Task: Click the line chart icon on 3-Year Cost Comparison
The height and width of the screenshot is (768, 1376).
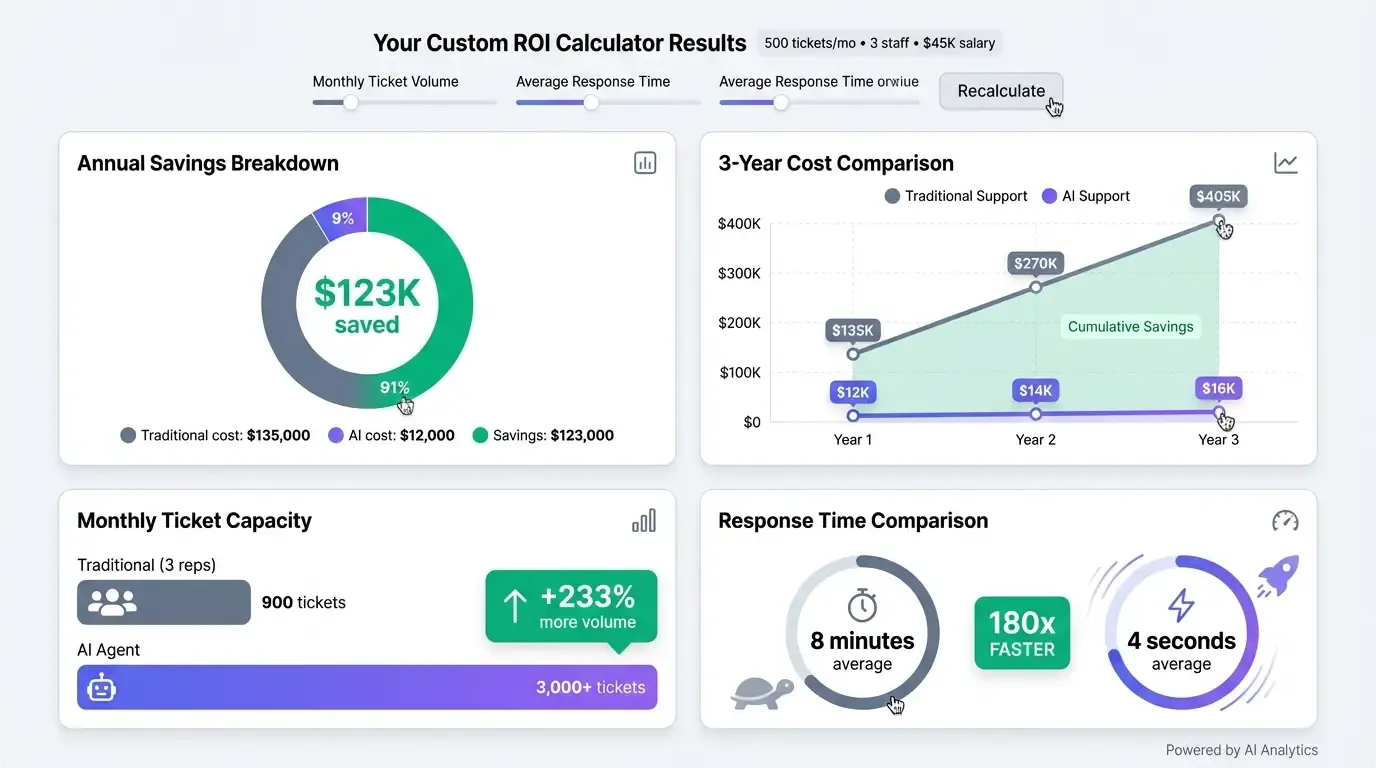Action: click(1285, 161)
